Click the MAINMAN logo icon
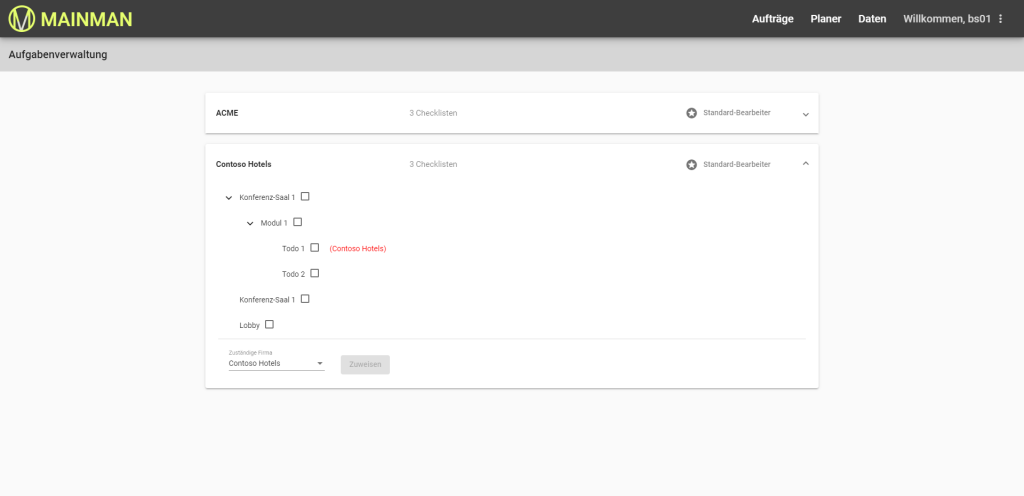This screenshot has height=496, width=1024. (x=21, y=18)
